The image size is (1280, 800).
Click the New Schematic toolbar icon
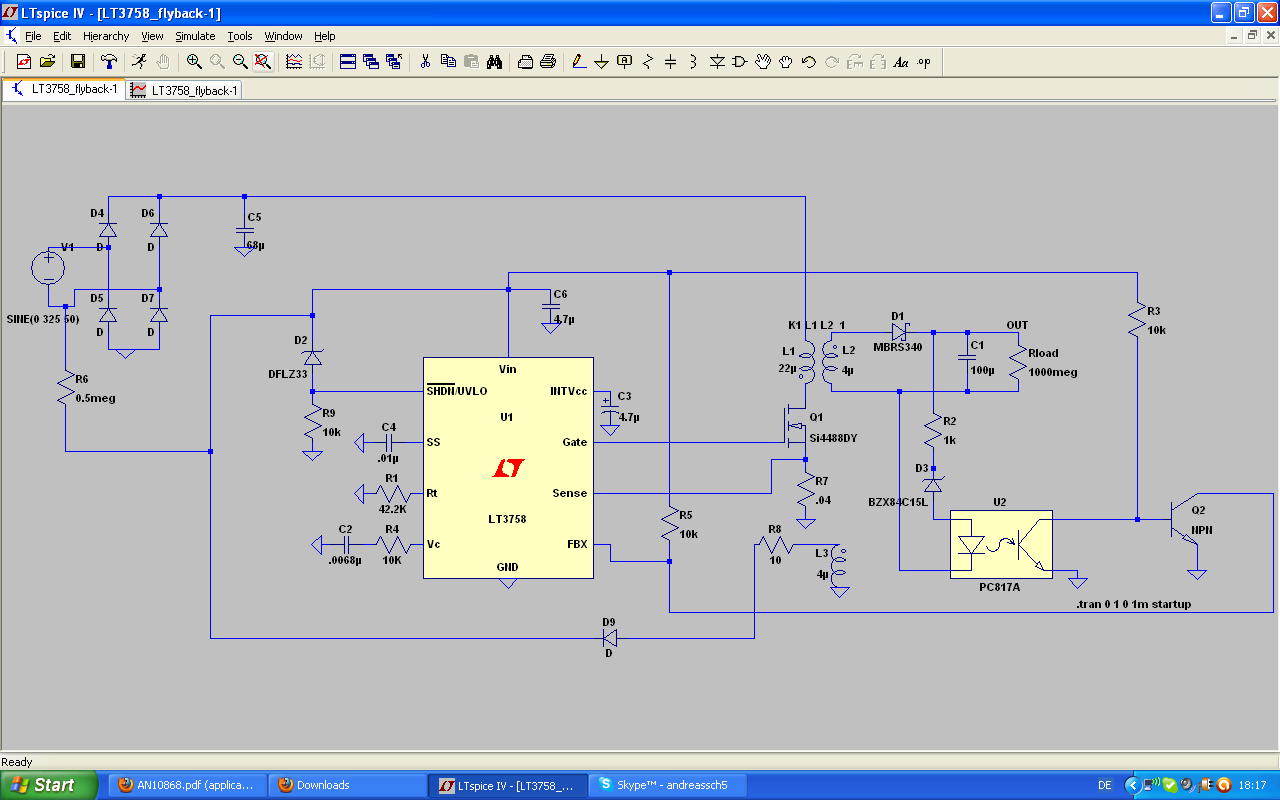[23, 61]
